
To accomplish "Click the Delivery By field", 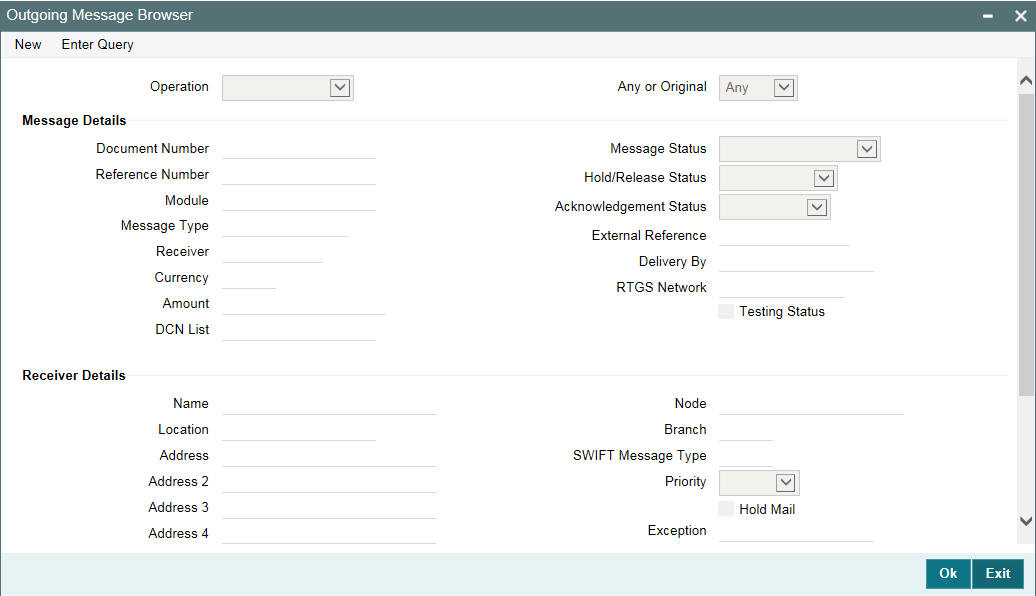I will pos(796,262).
